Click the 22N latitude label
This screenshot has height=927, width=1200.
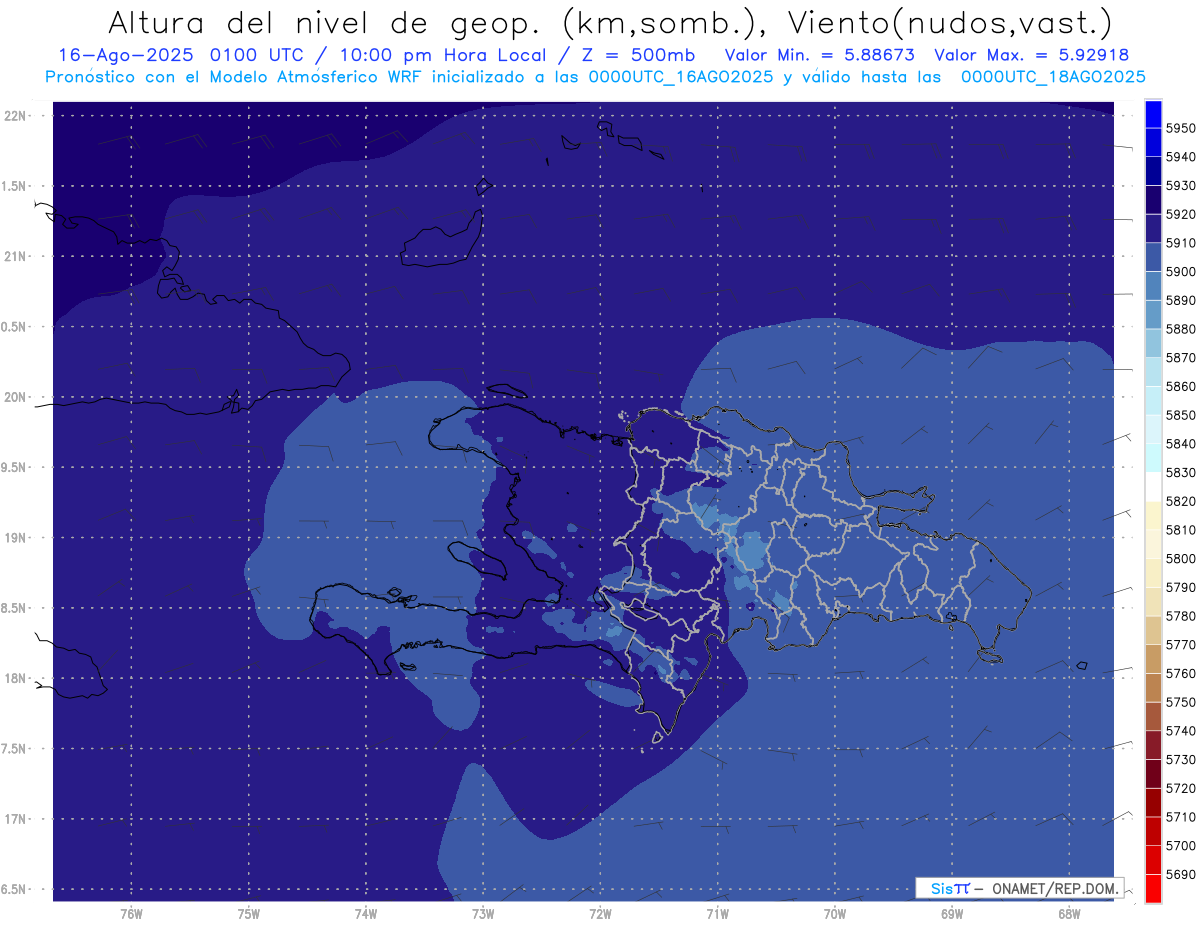coord(15,115)
